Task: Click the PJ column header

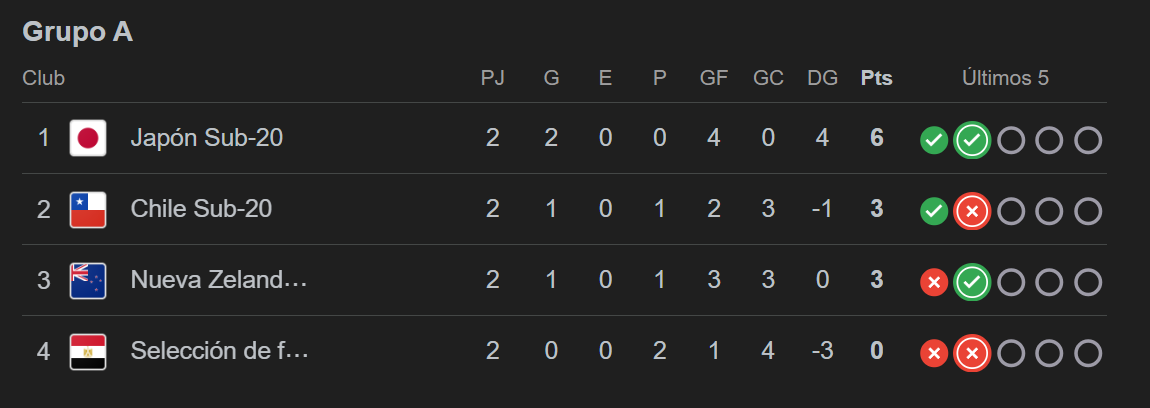Action: click(493, 78)
